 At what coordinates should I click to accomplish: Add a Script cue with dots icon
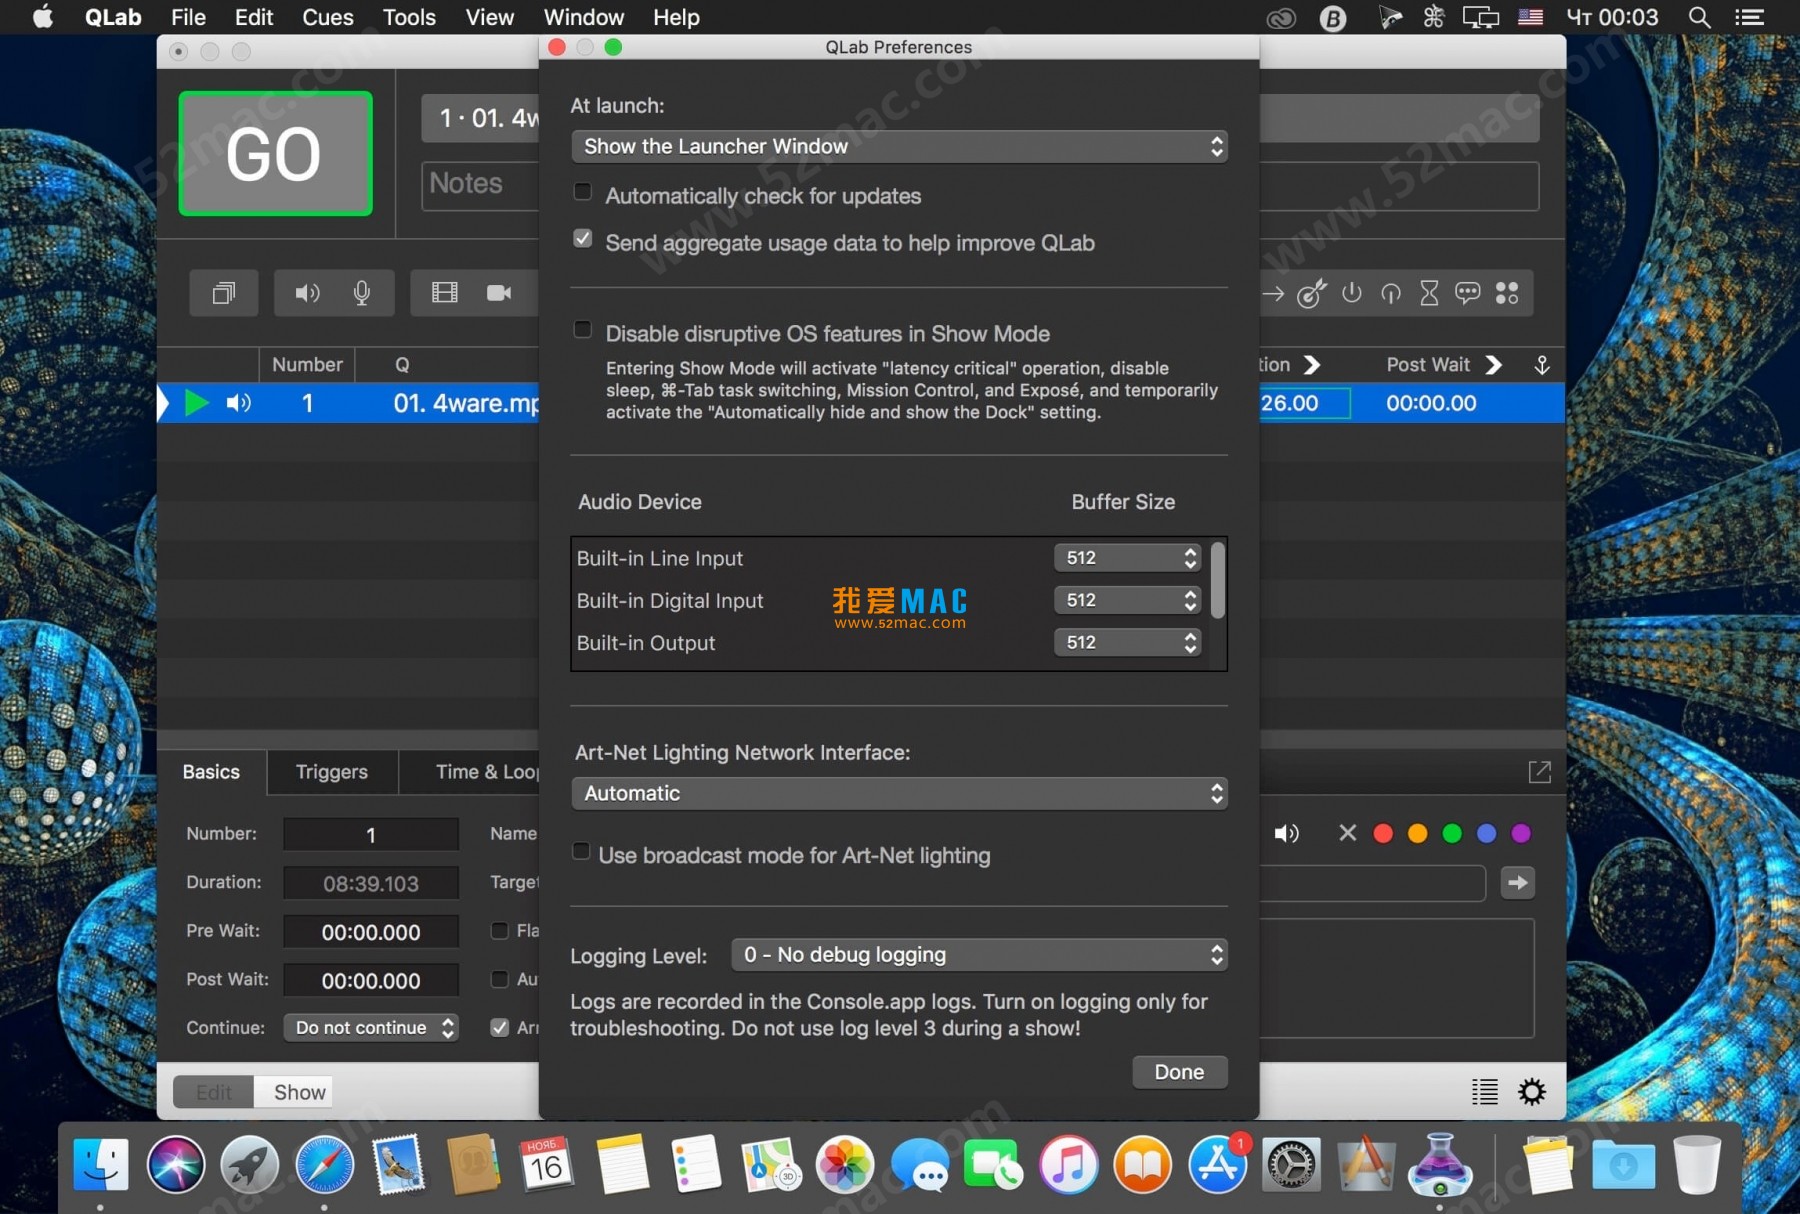pos(1507,293)
